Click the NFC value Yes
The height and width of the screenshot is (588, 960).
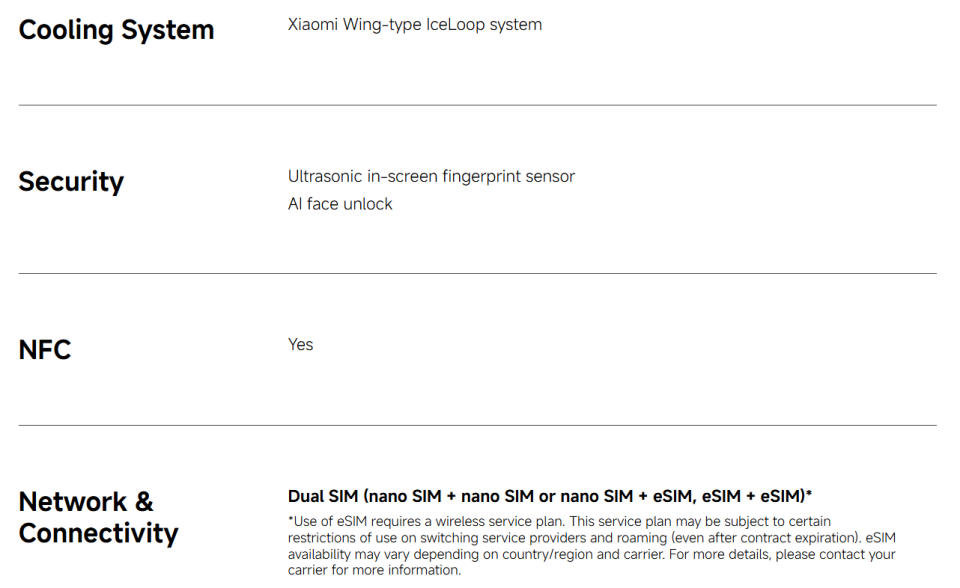tap(300, 344)
